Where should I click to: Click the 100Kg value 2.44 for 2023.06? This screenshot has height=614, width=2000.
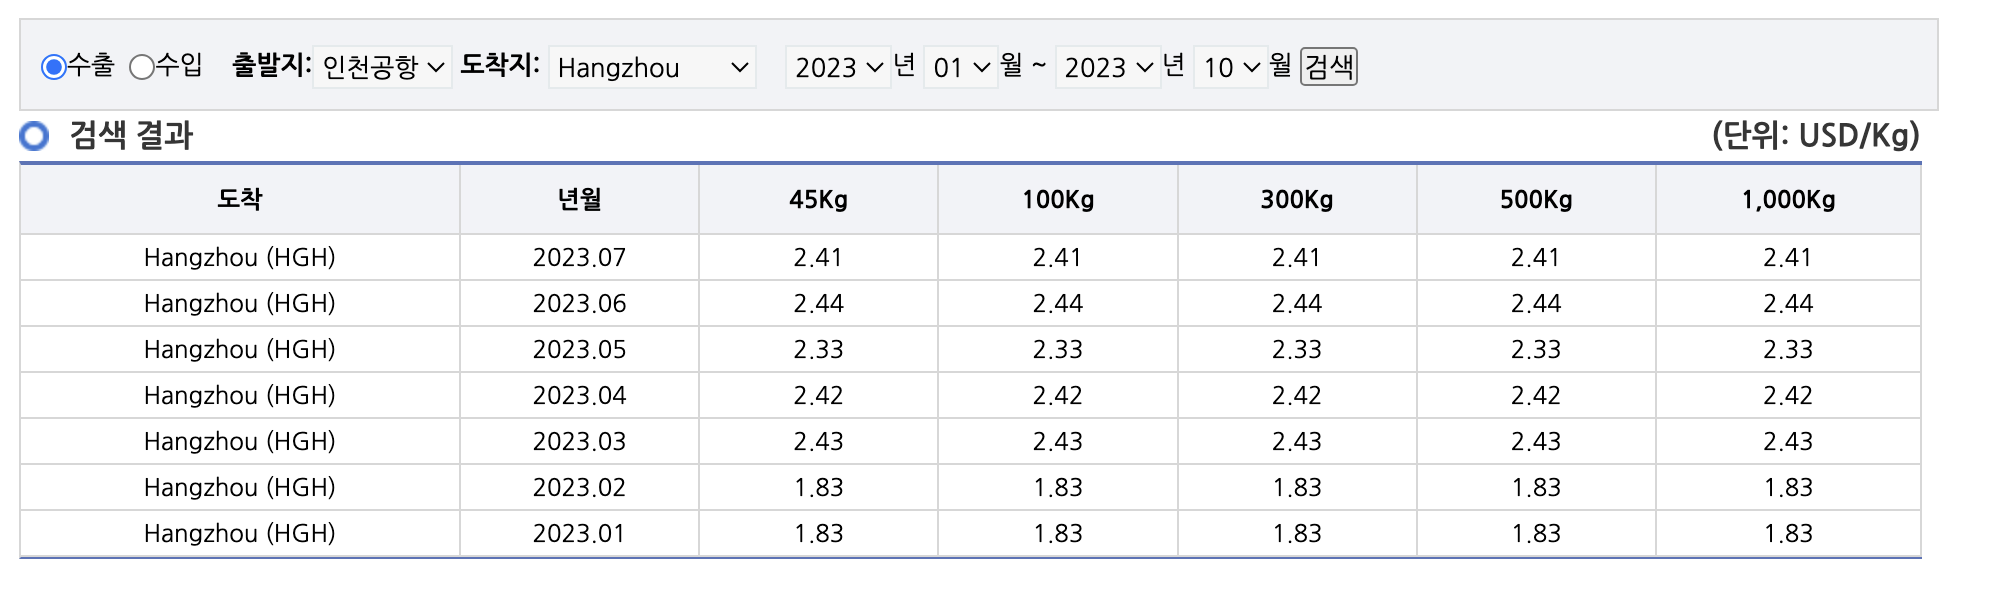1058,304
